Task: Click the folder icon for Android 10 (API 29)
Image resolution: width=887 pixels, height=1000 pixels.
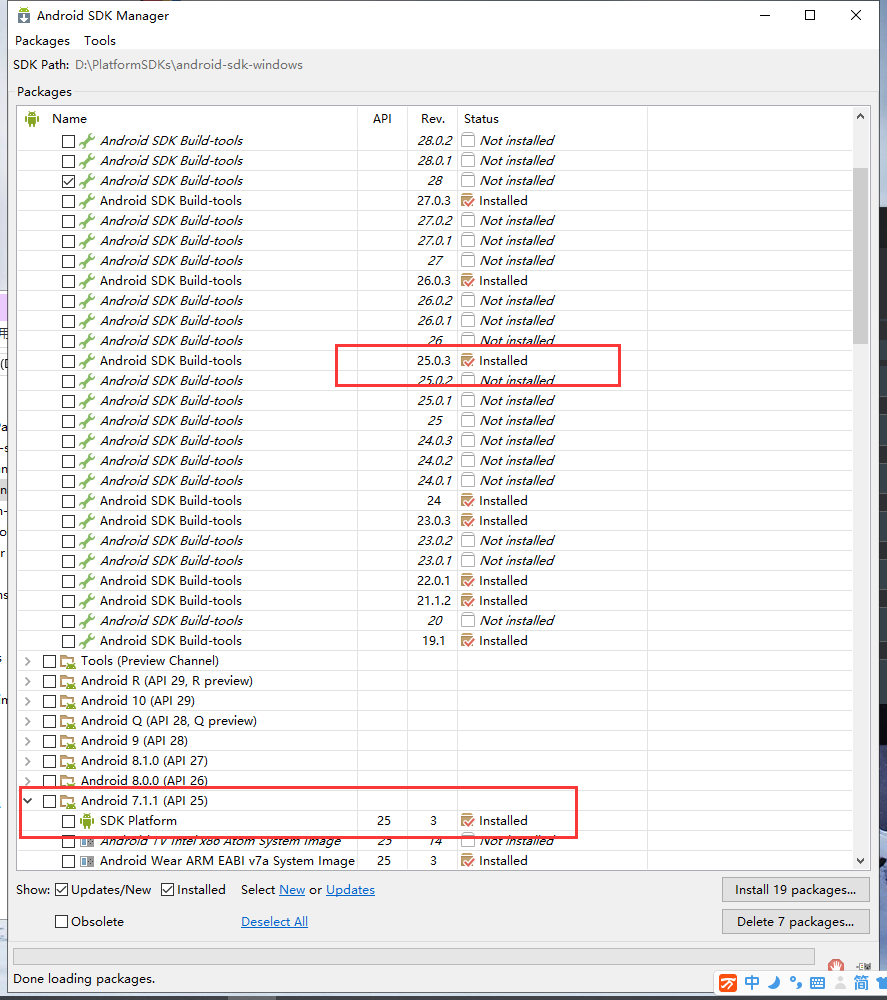Action: [x=68, y=702]
